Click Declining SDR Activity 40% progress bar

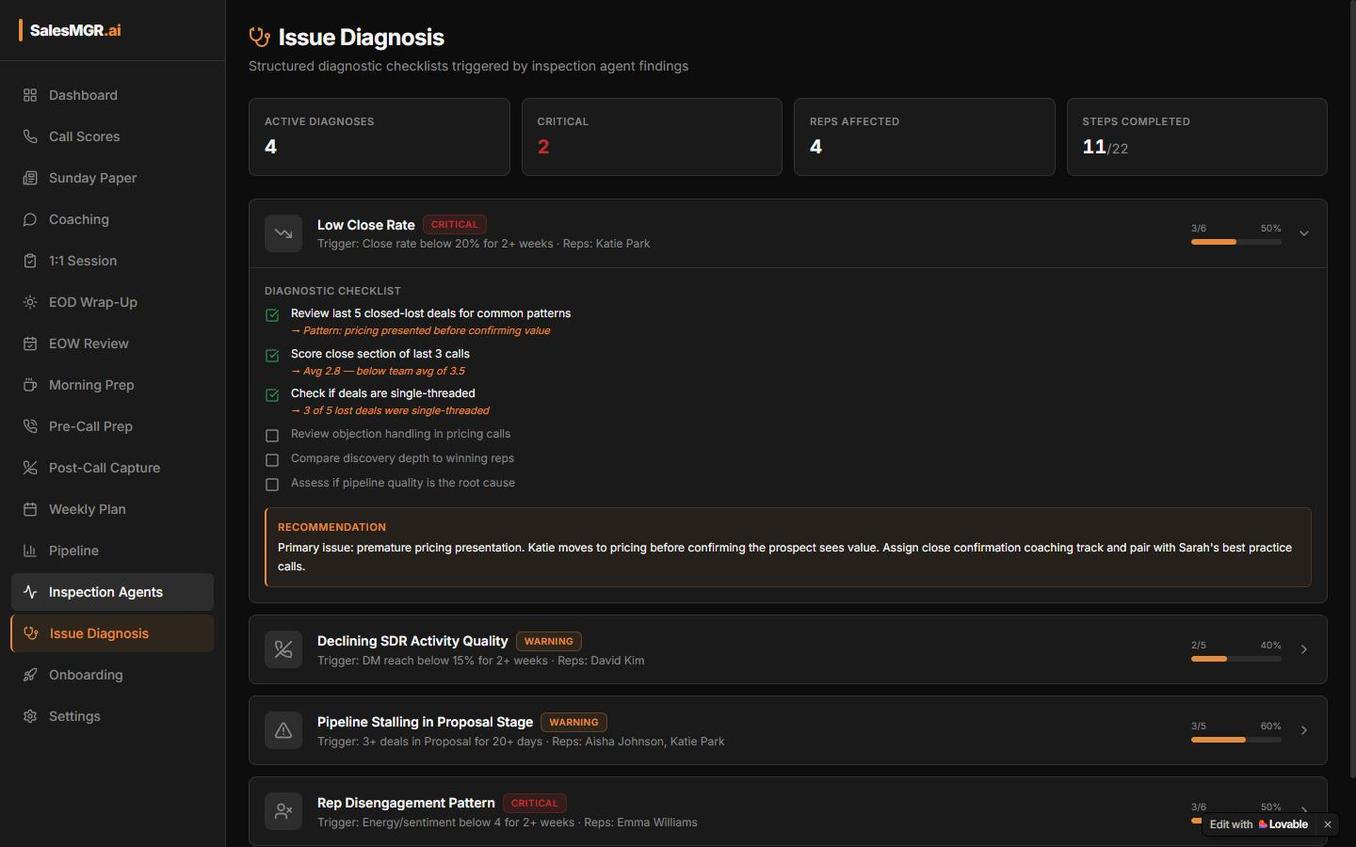click(x=1236, y=659)
